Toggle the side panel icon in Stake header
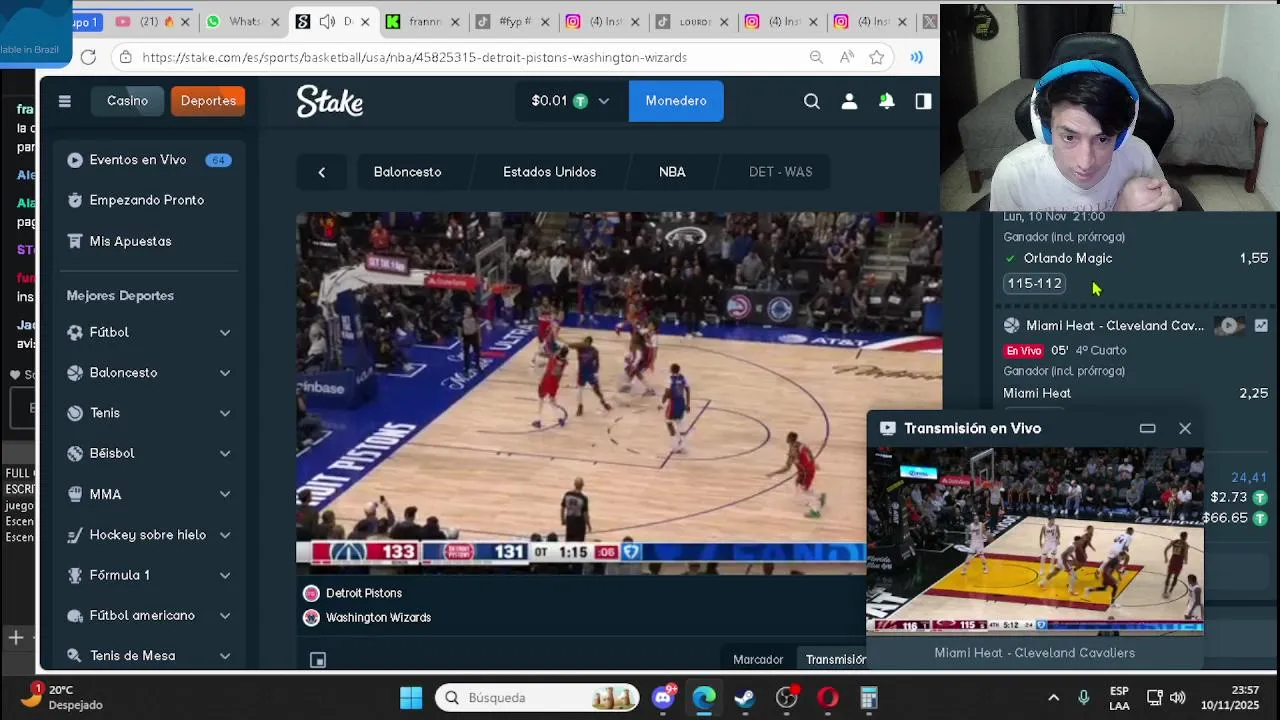 pos(923,101)
